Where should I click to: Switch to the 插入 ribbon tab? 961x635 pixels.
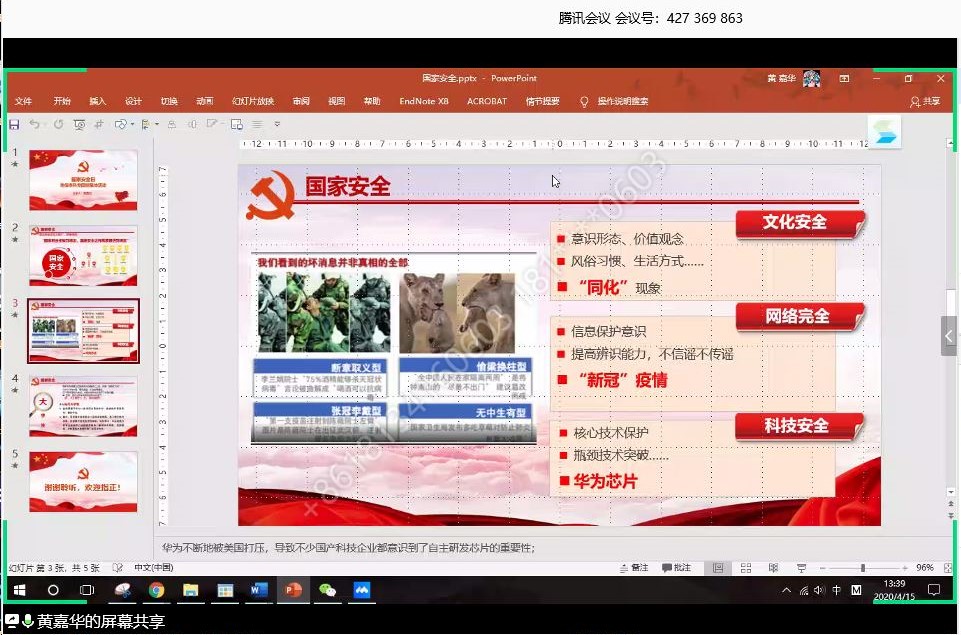click(x=97, y=101)
